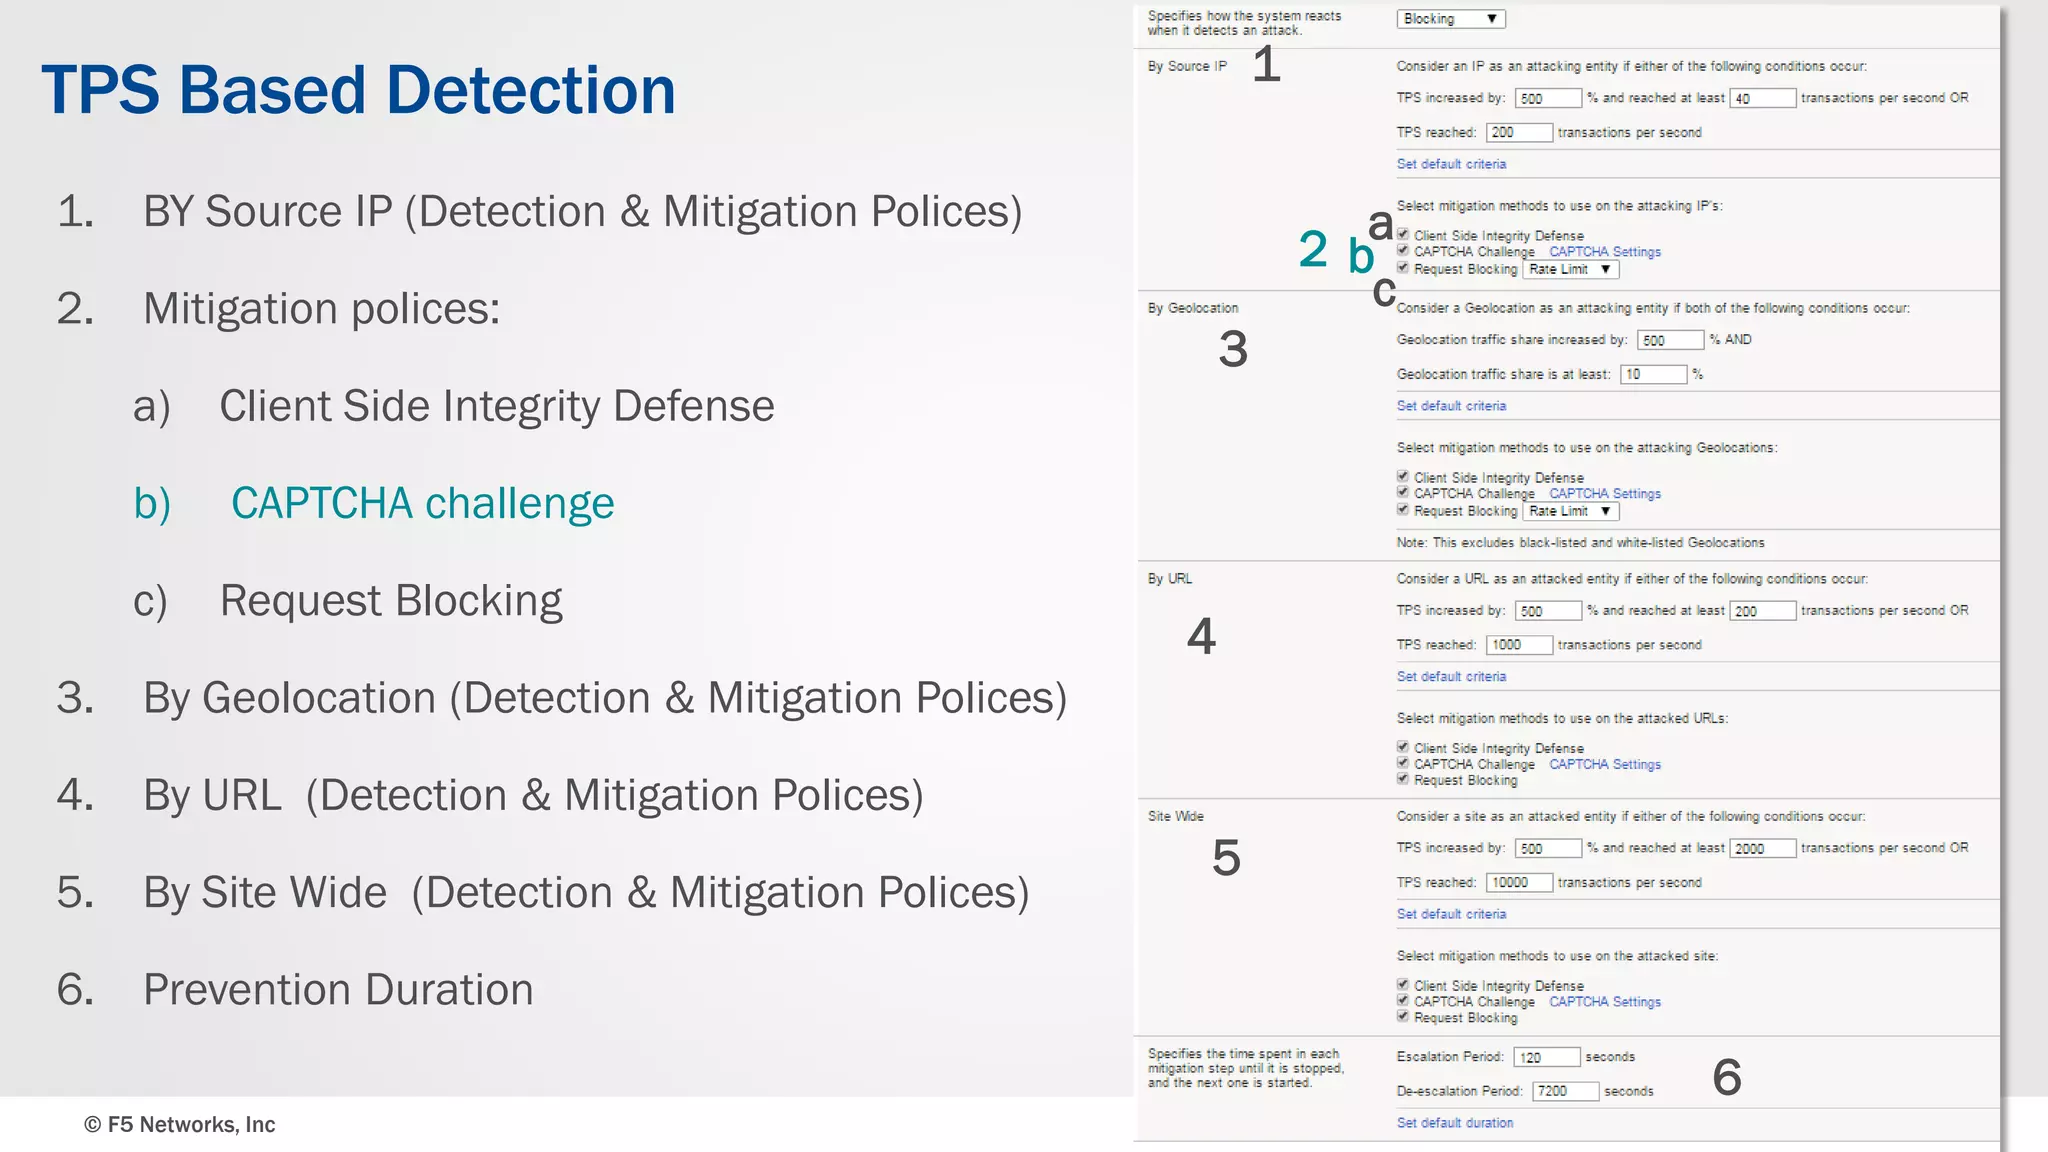Open CAPTCHA Settings link for Site Wide
The image size is (2048, 1152).
click(1605, 1002)
